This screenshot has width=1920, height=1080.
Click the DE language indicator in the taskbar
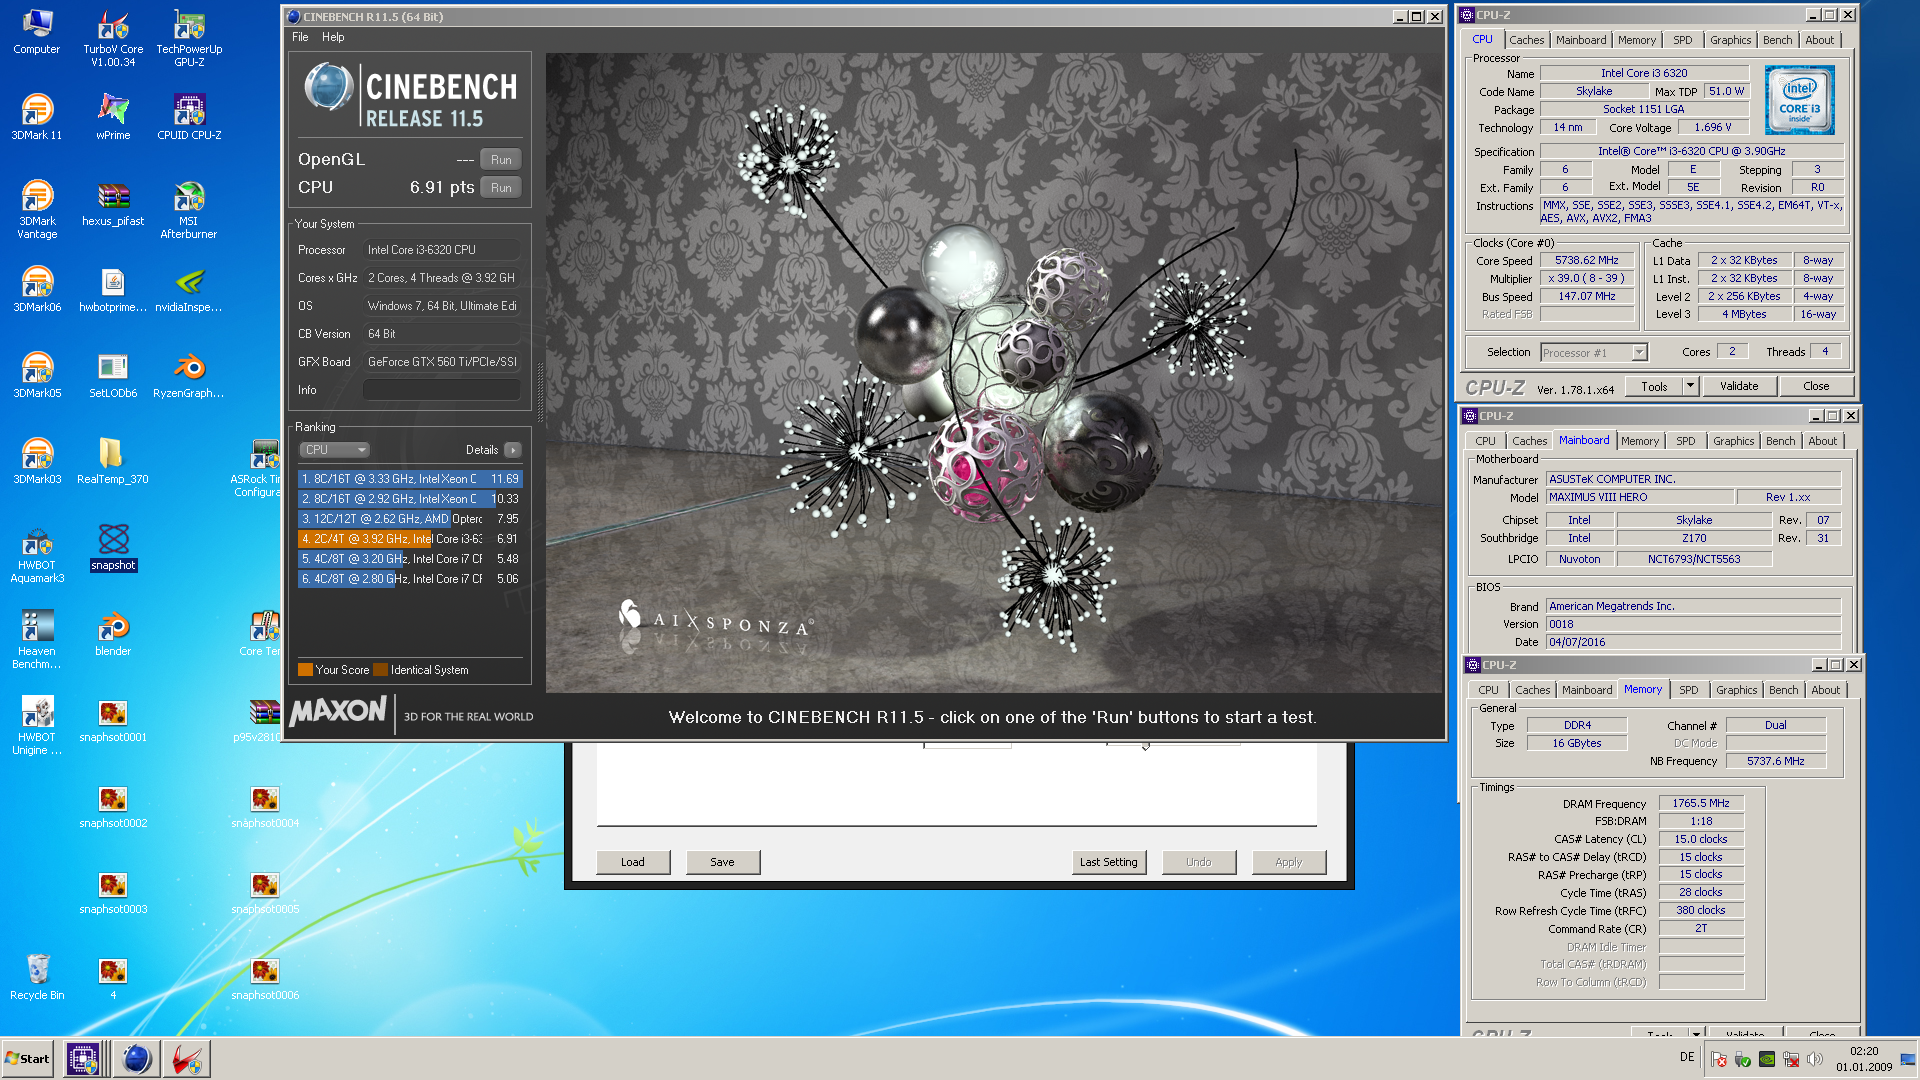pyautogui.click(x=1687, y=1057)
